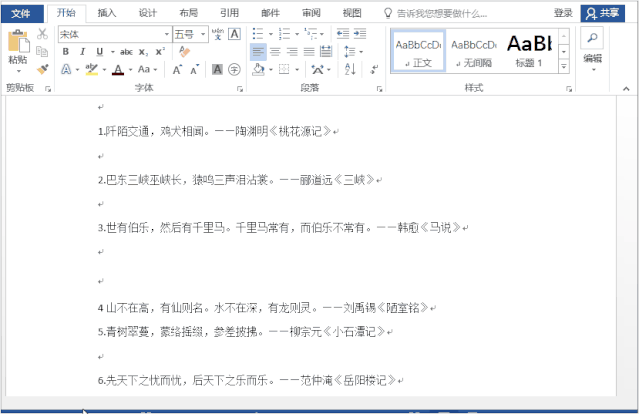The width and height of the screenshot is (639, 414).
Task: Click the Increase Indent icon
Action: [360, 34]
